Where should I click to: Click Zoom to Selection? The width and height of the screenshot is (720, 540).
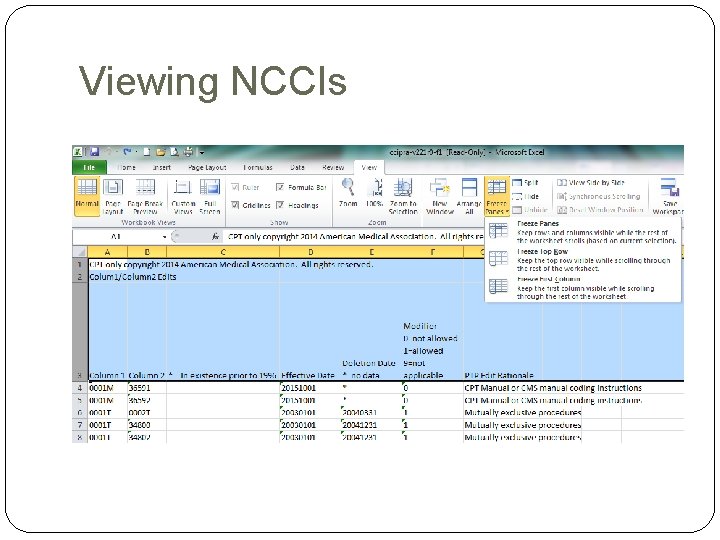(403, 196)
